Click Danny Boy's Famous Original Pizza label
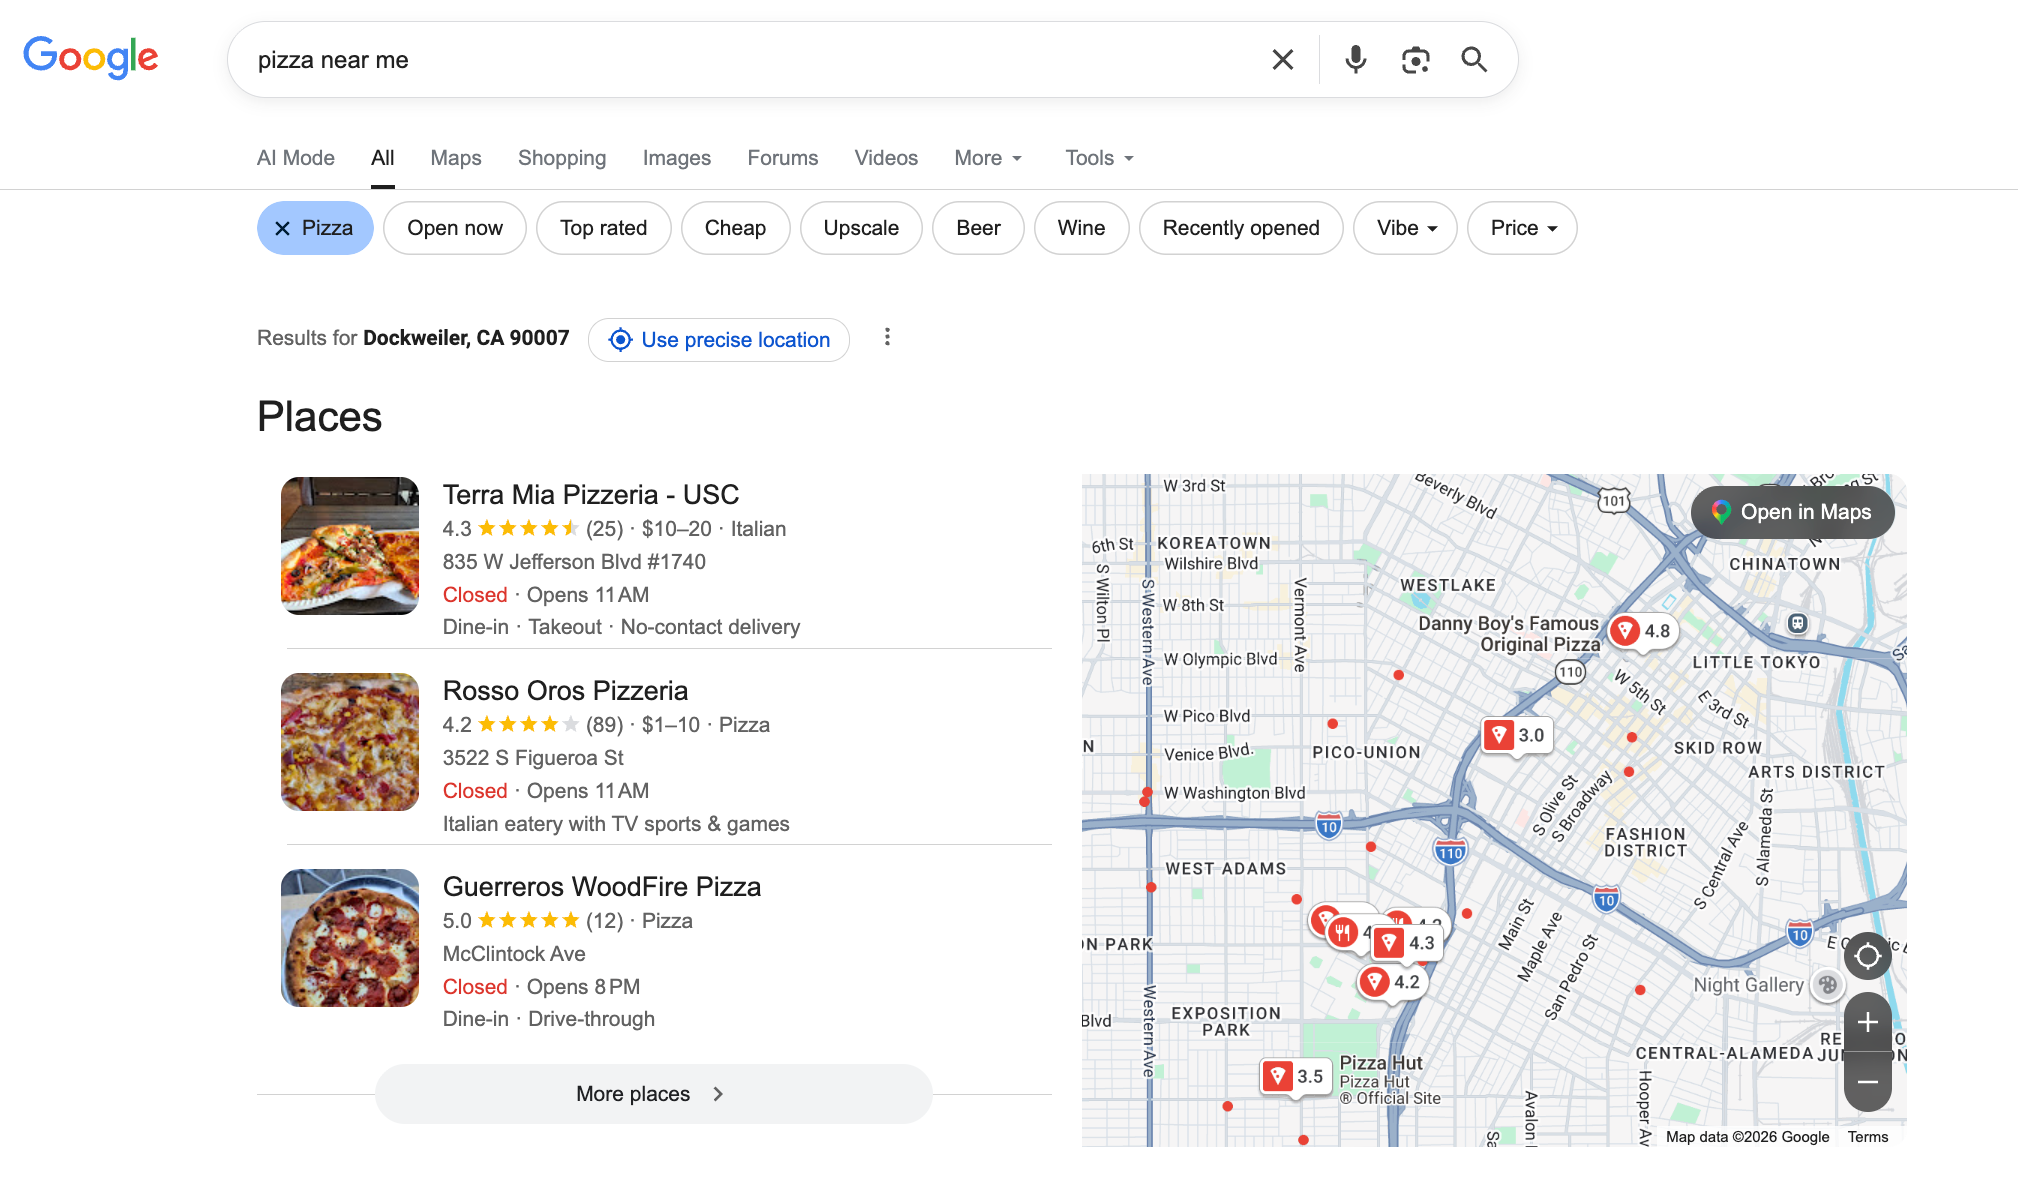 1509,634
